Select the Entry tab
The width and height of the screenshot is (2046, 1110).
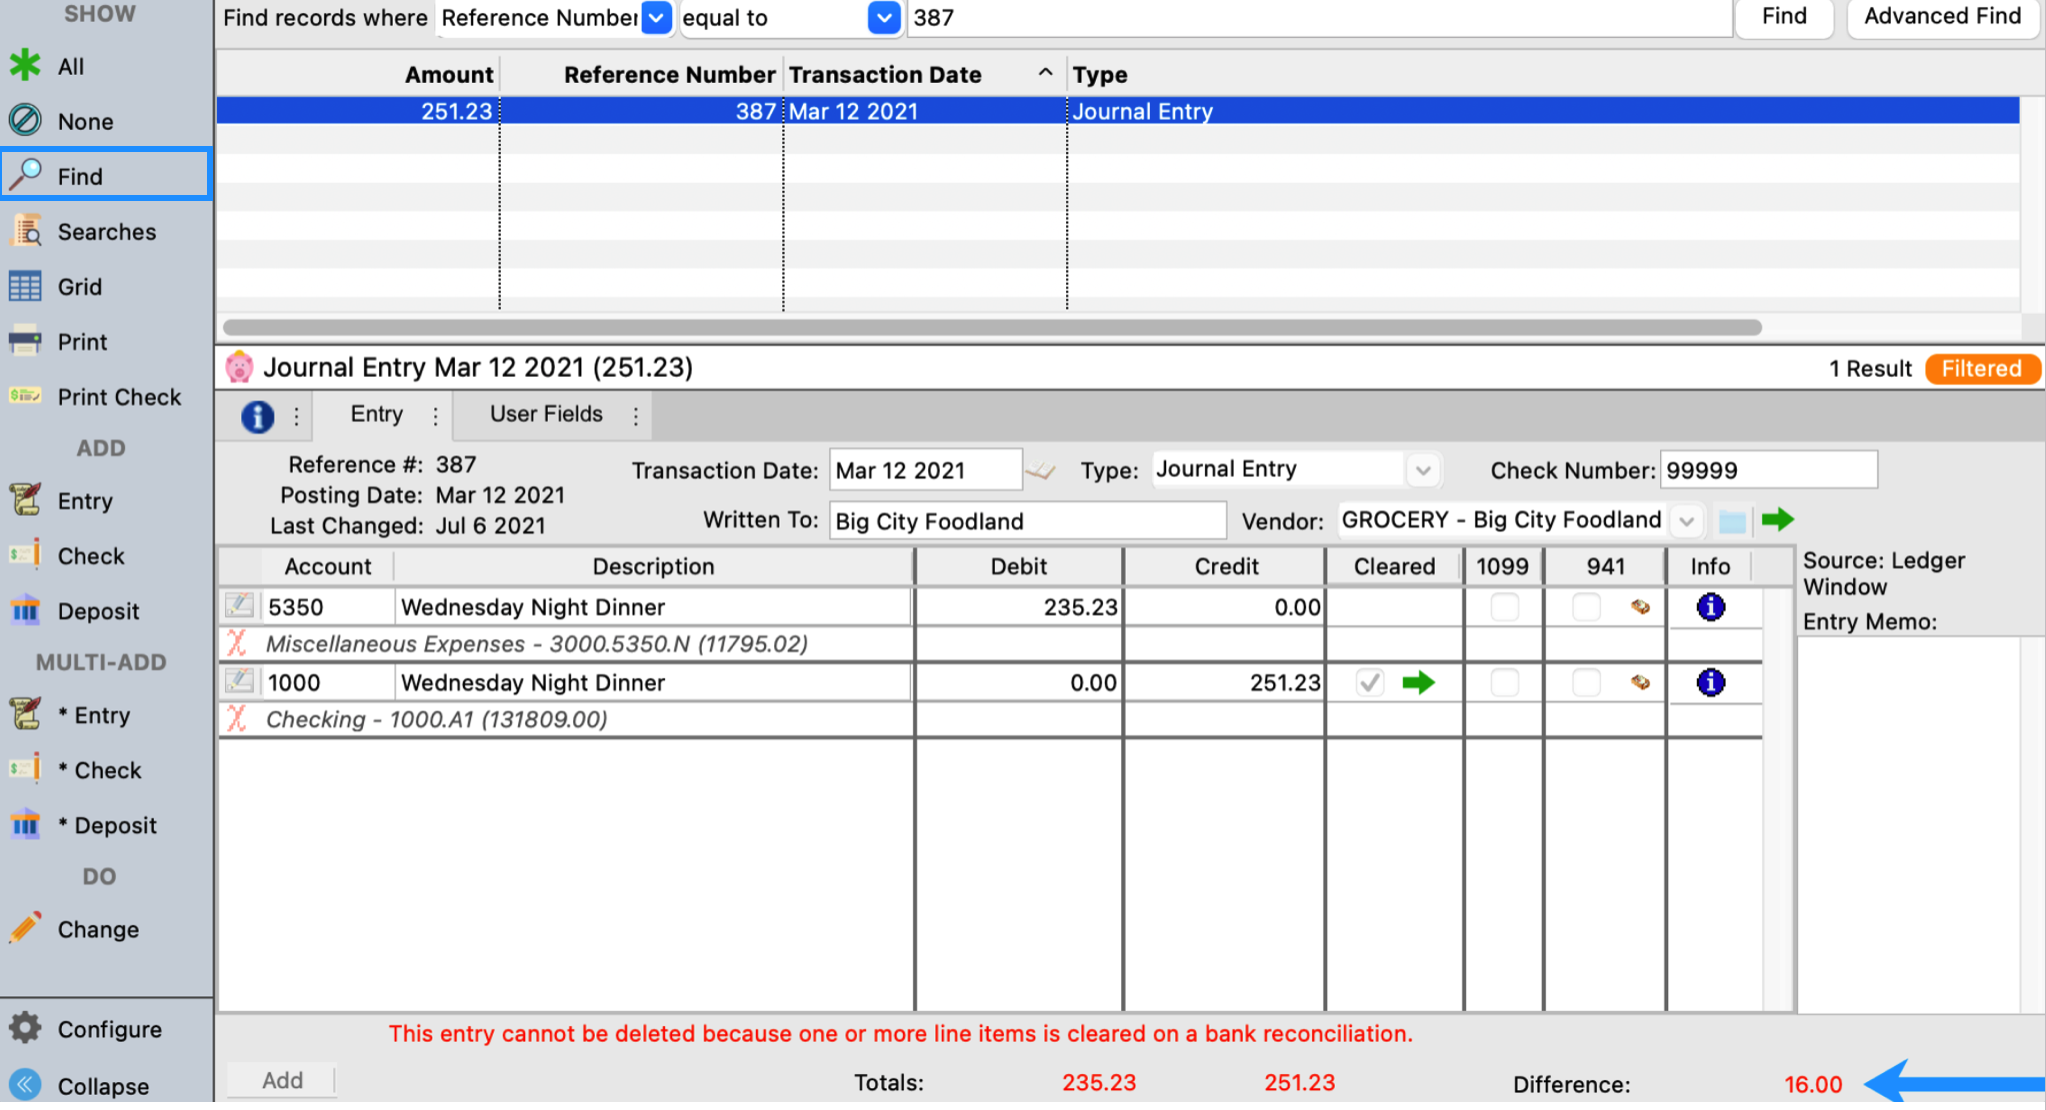[x=376, y=414]
